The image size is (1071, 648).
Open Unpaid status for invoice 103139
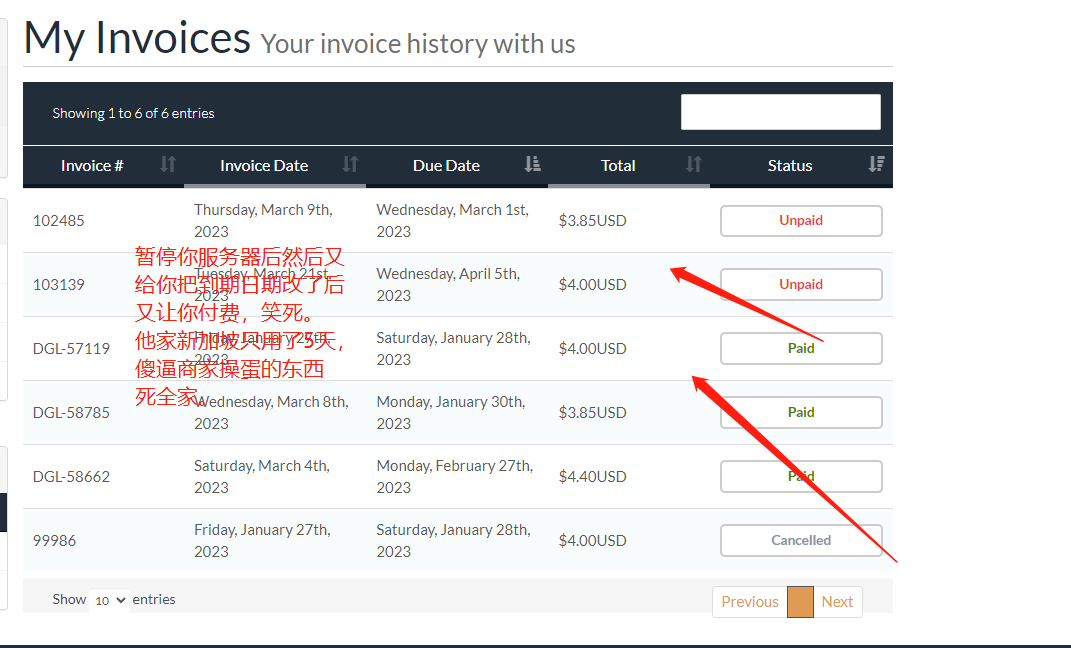(x=801, y=284)
